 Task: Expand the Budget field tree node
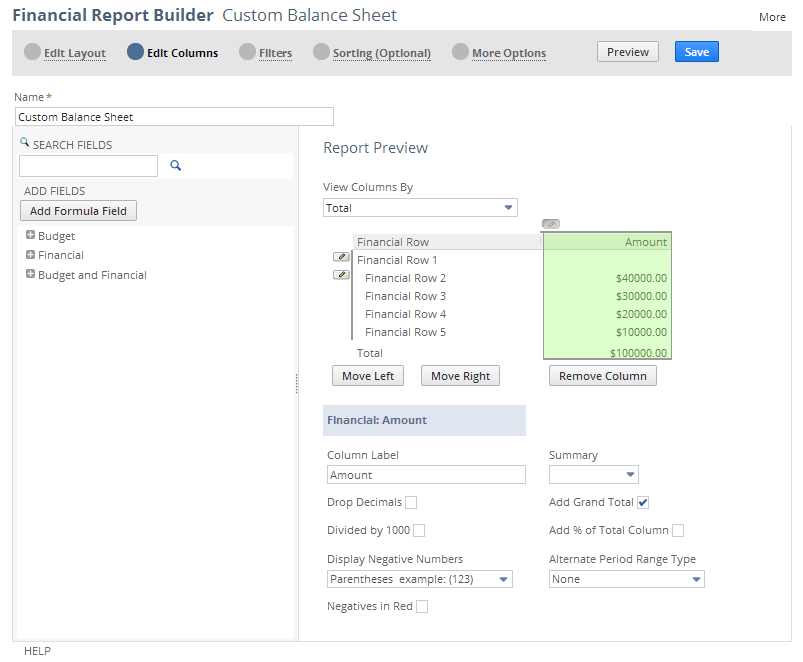(x=31, y=236)
